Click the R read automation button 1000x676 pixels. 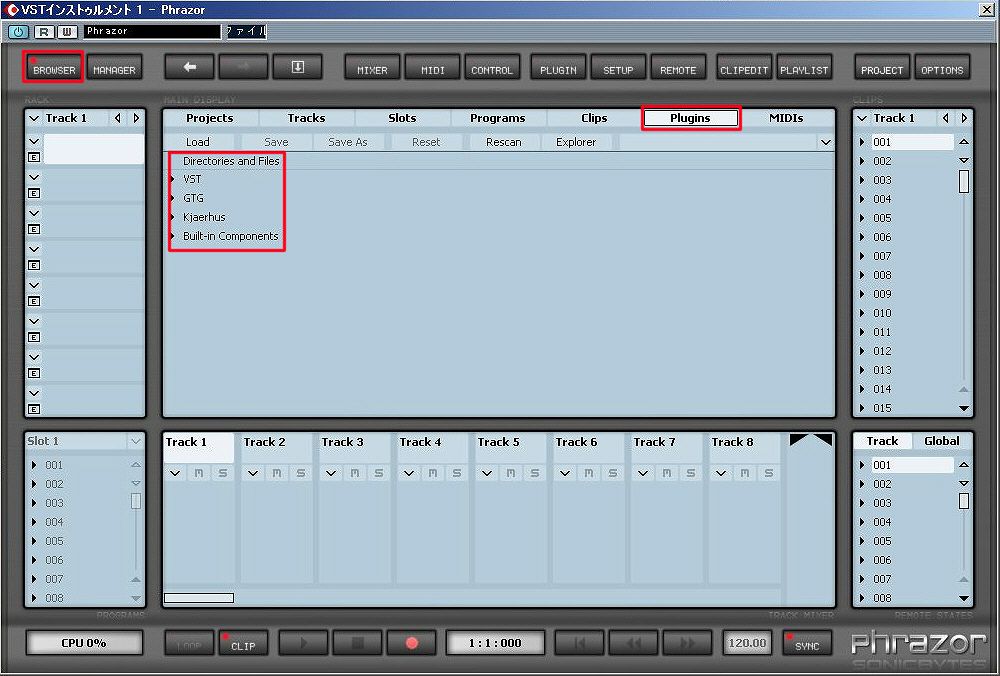coord(43,31)
